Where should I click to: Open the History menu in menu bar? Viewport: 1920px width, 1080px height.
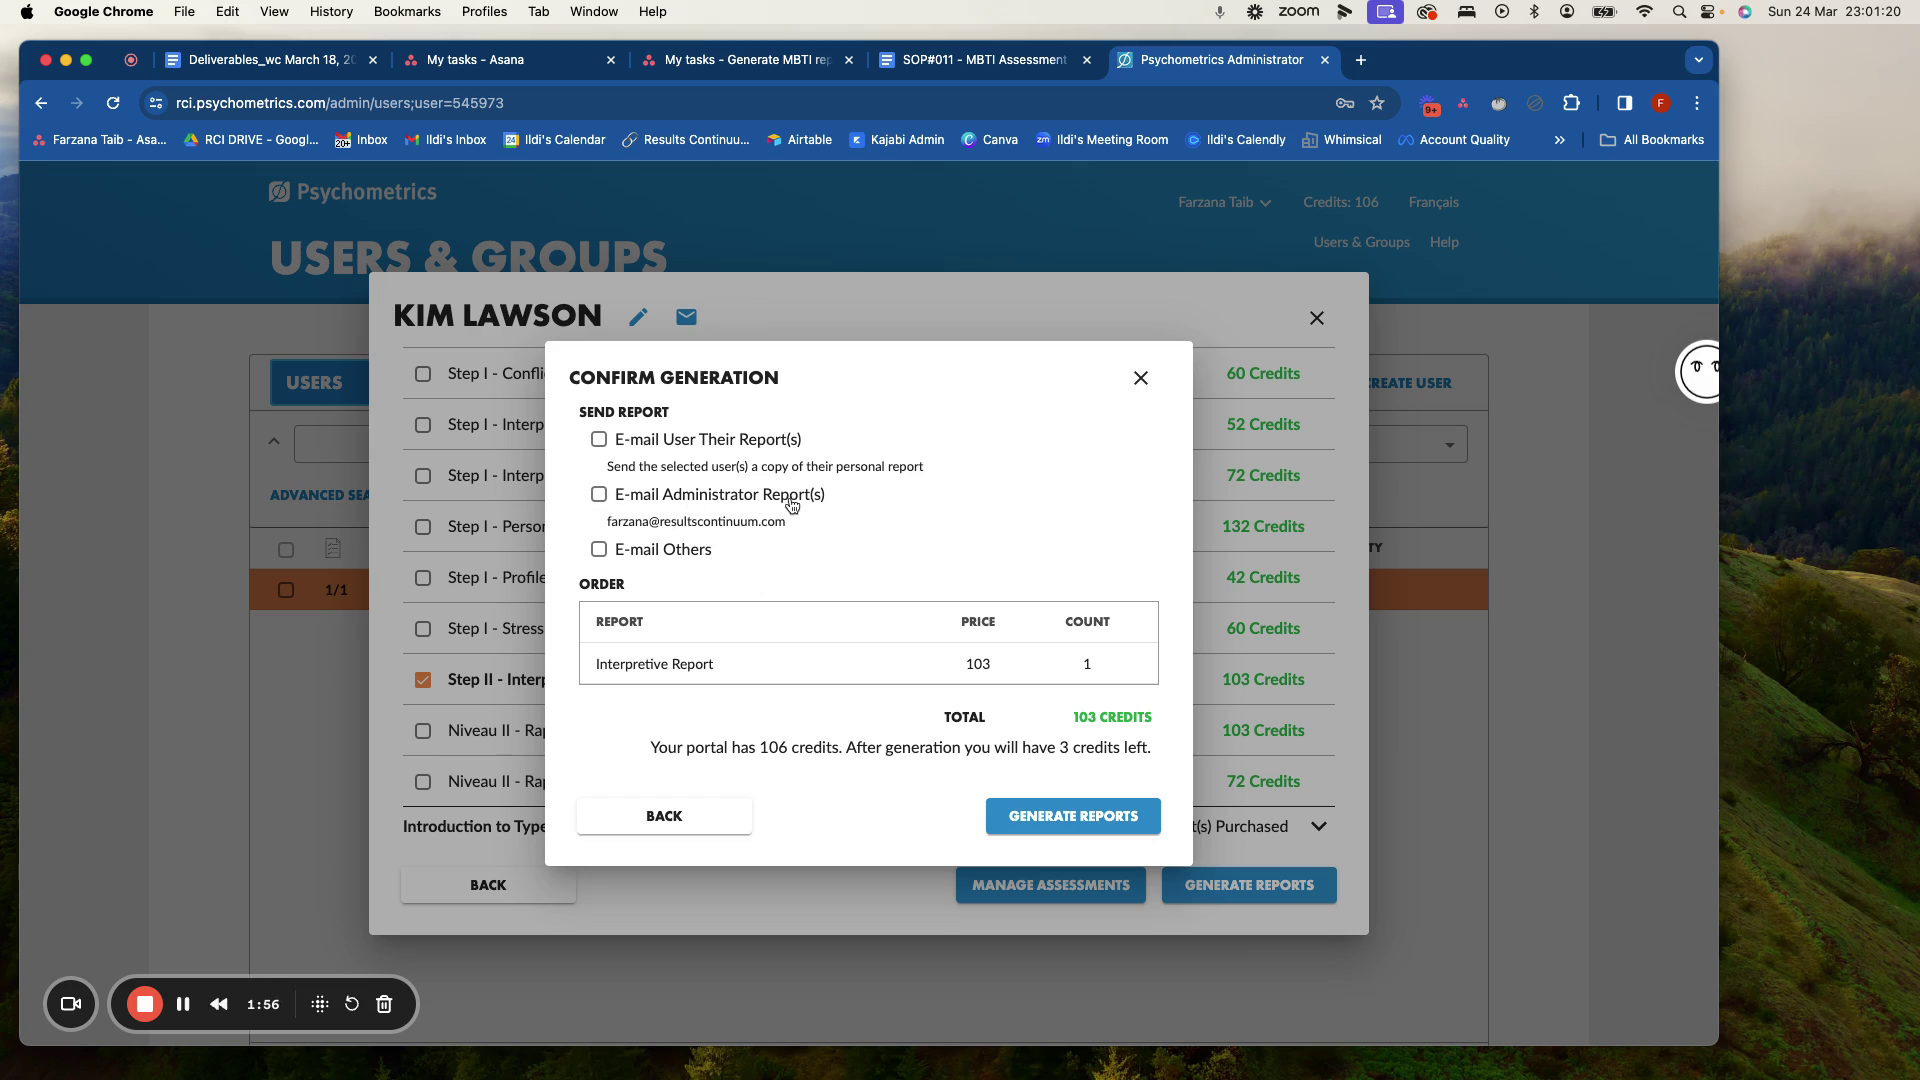coord(331,12)
